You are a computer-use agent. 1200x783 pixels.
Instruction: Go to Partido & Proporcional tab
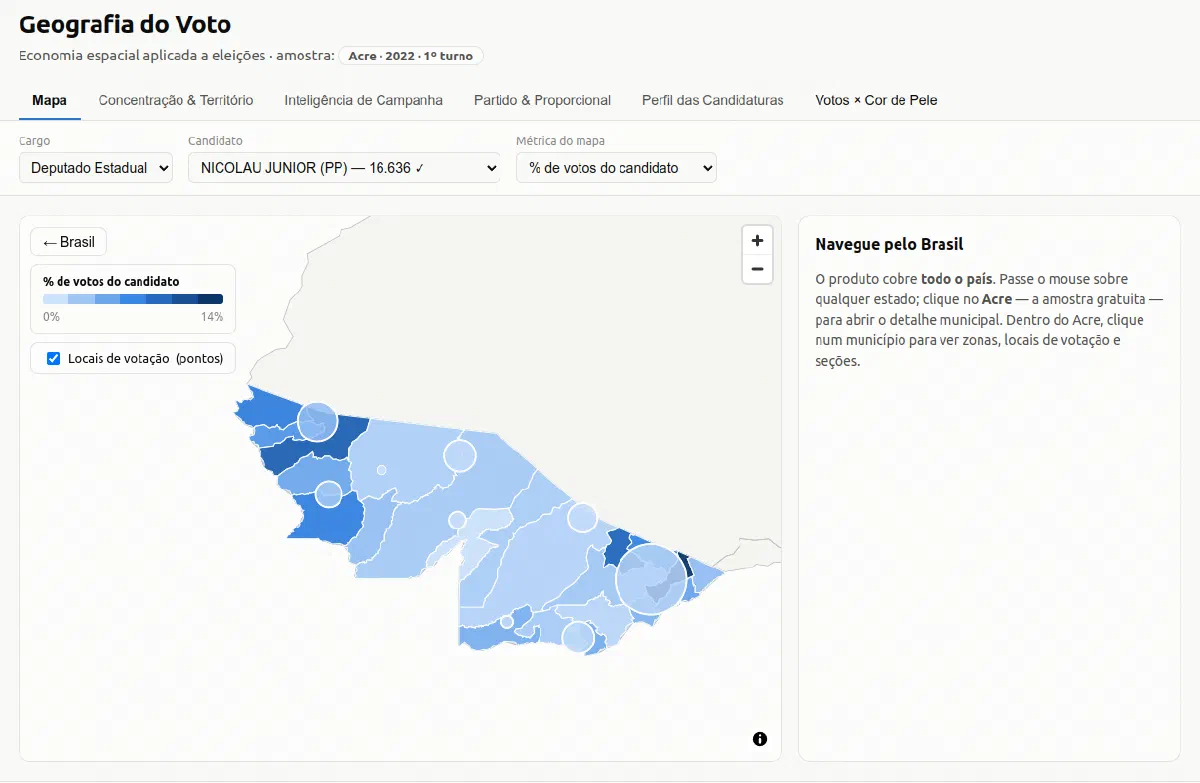tap(542, 100)
